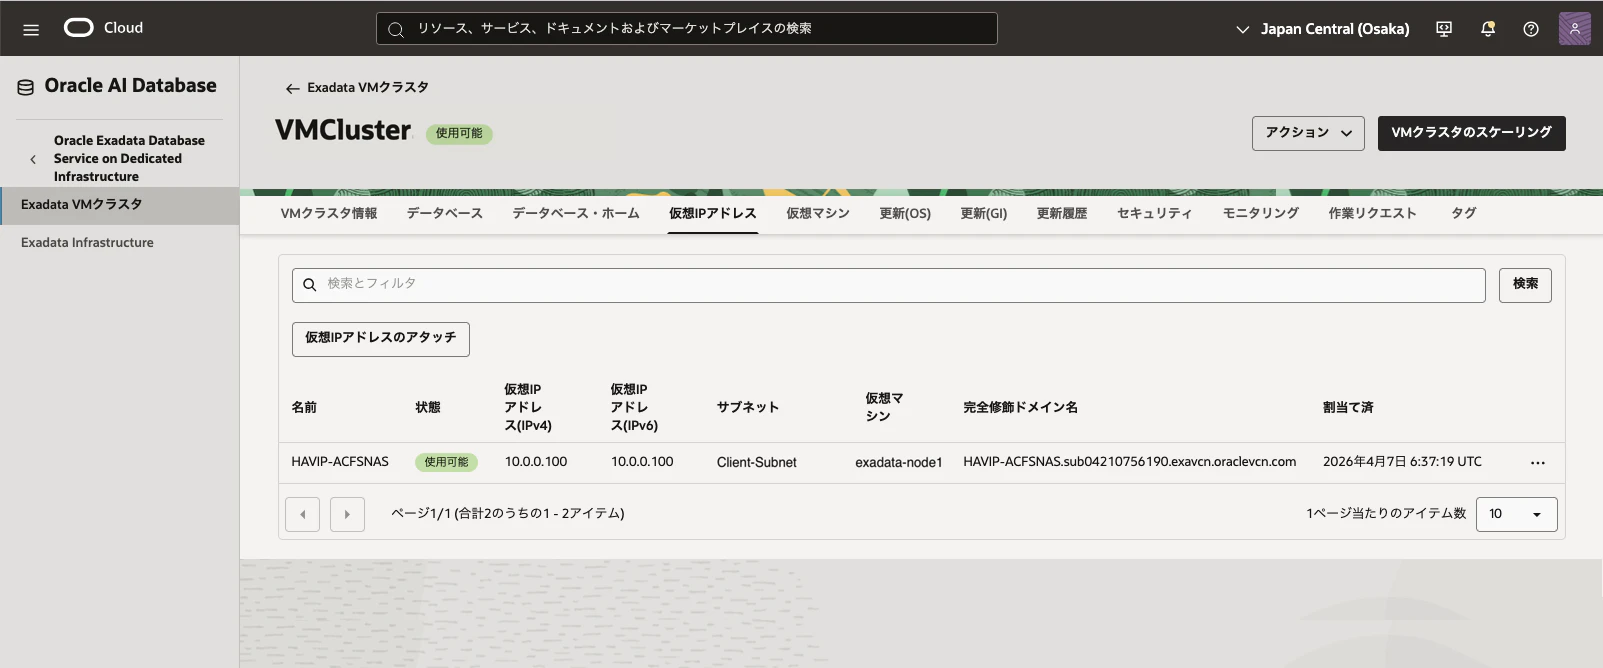Go to the next page arrow
Viewport: 1603px width, 668px height.
[347, 514]
